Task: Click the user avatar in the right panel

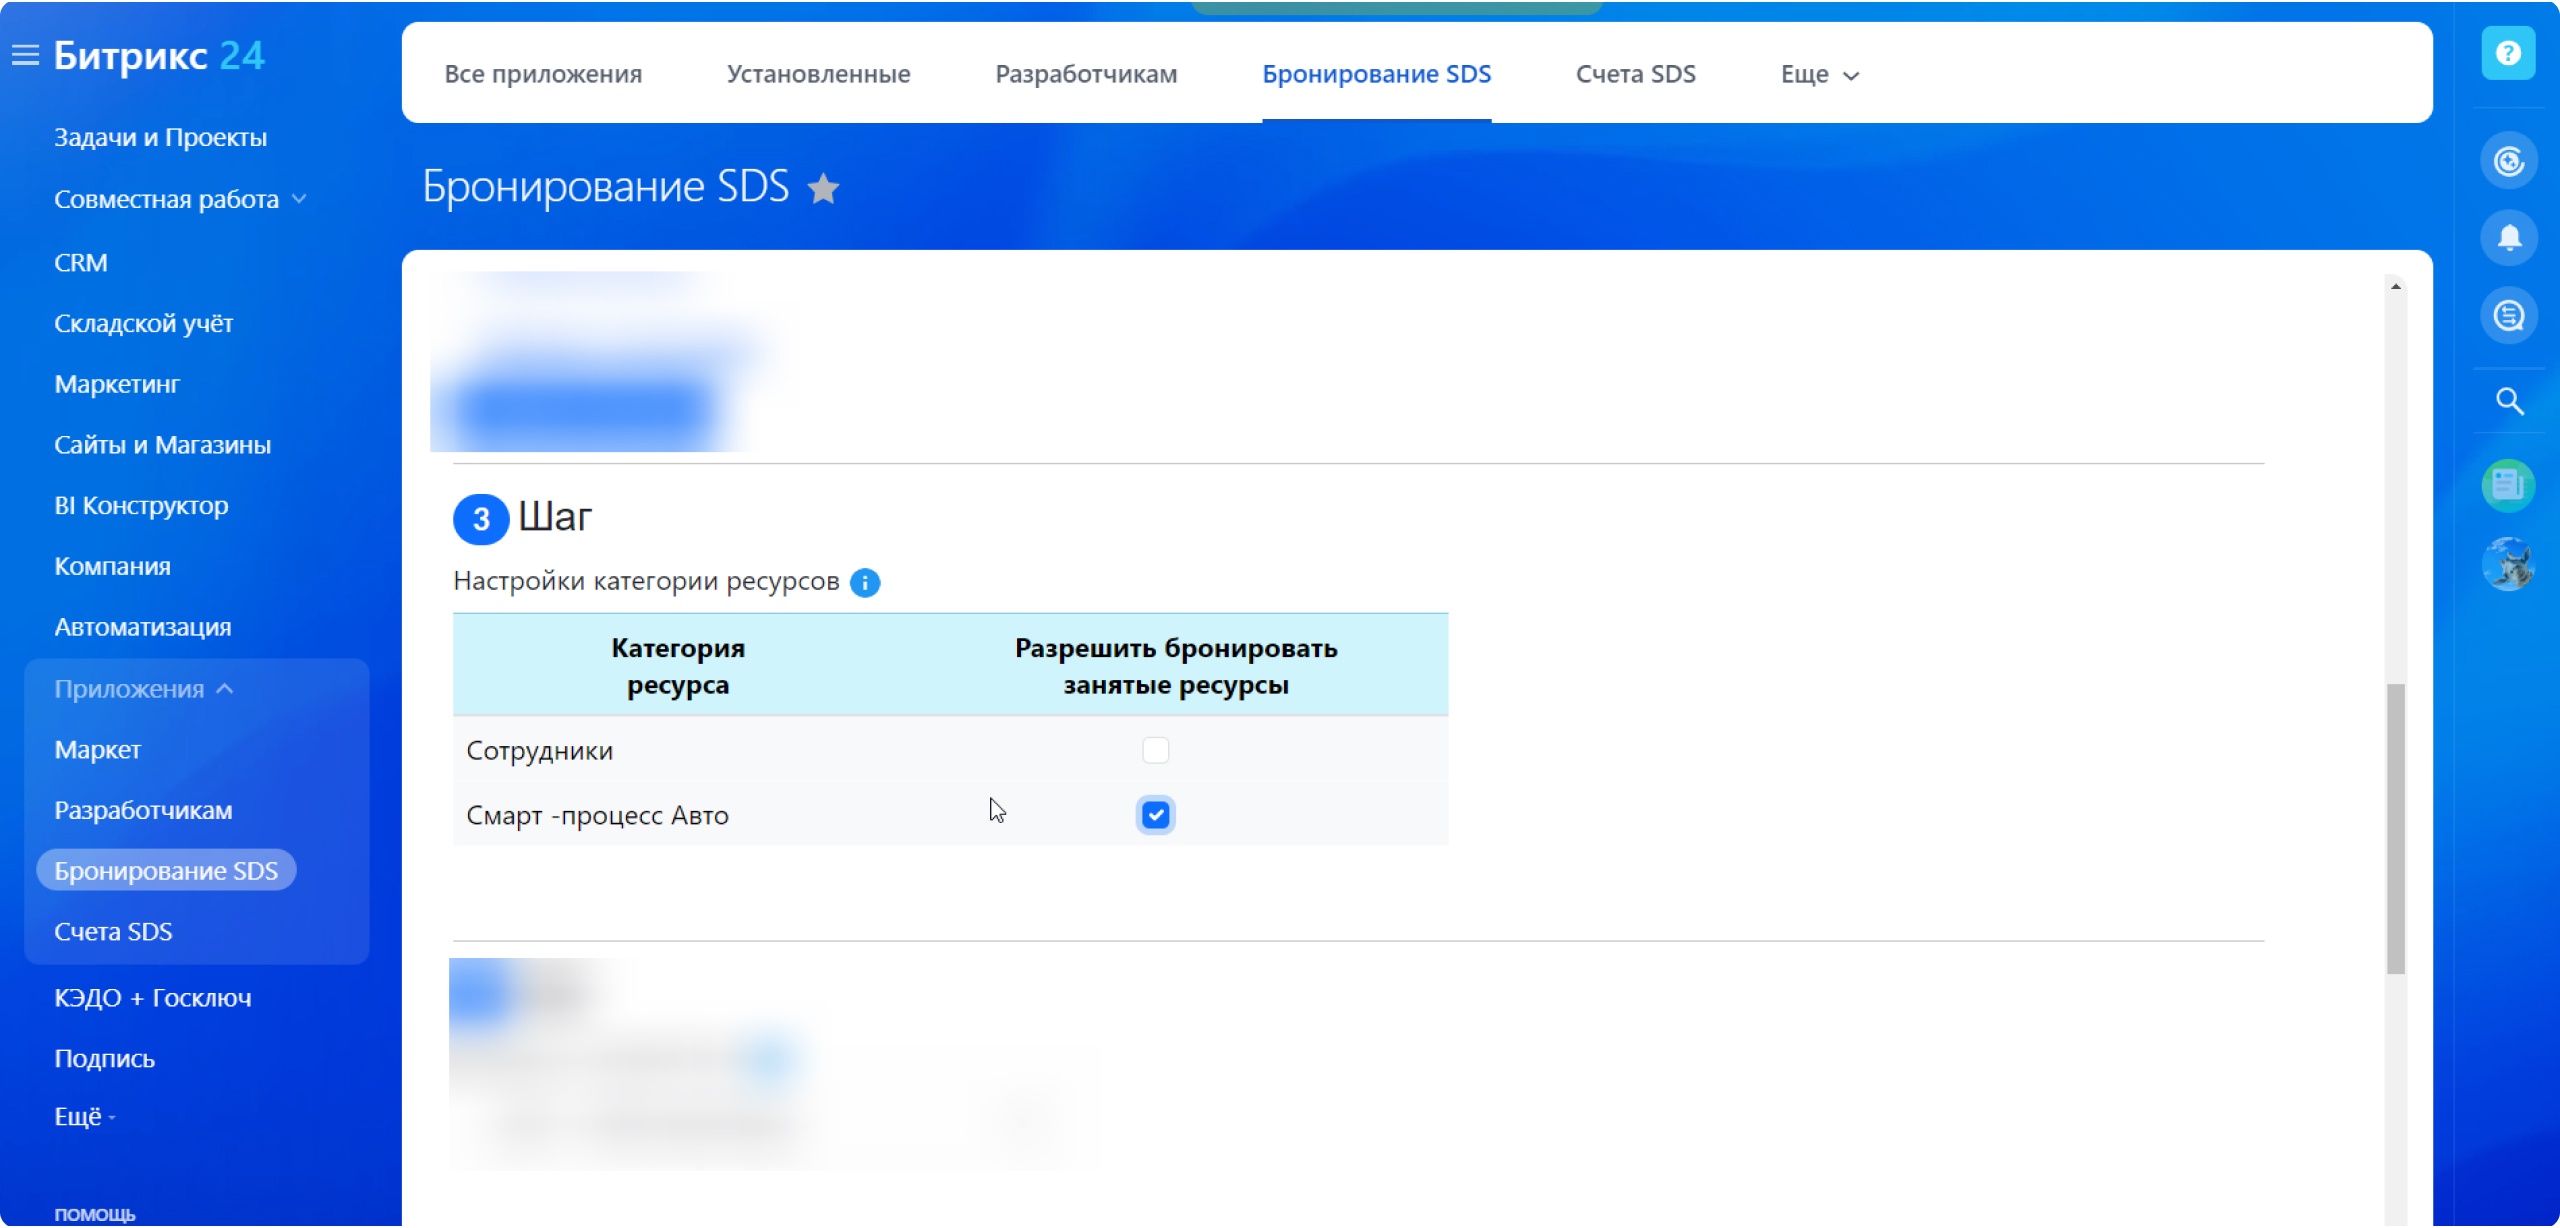Action: pyautogui.click(x=2507, y=565)
